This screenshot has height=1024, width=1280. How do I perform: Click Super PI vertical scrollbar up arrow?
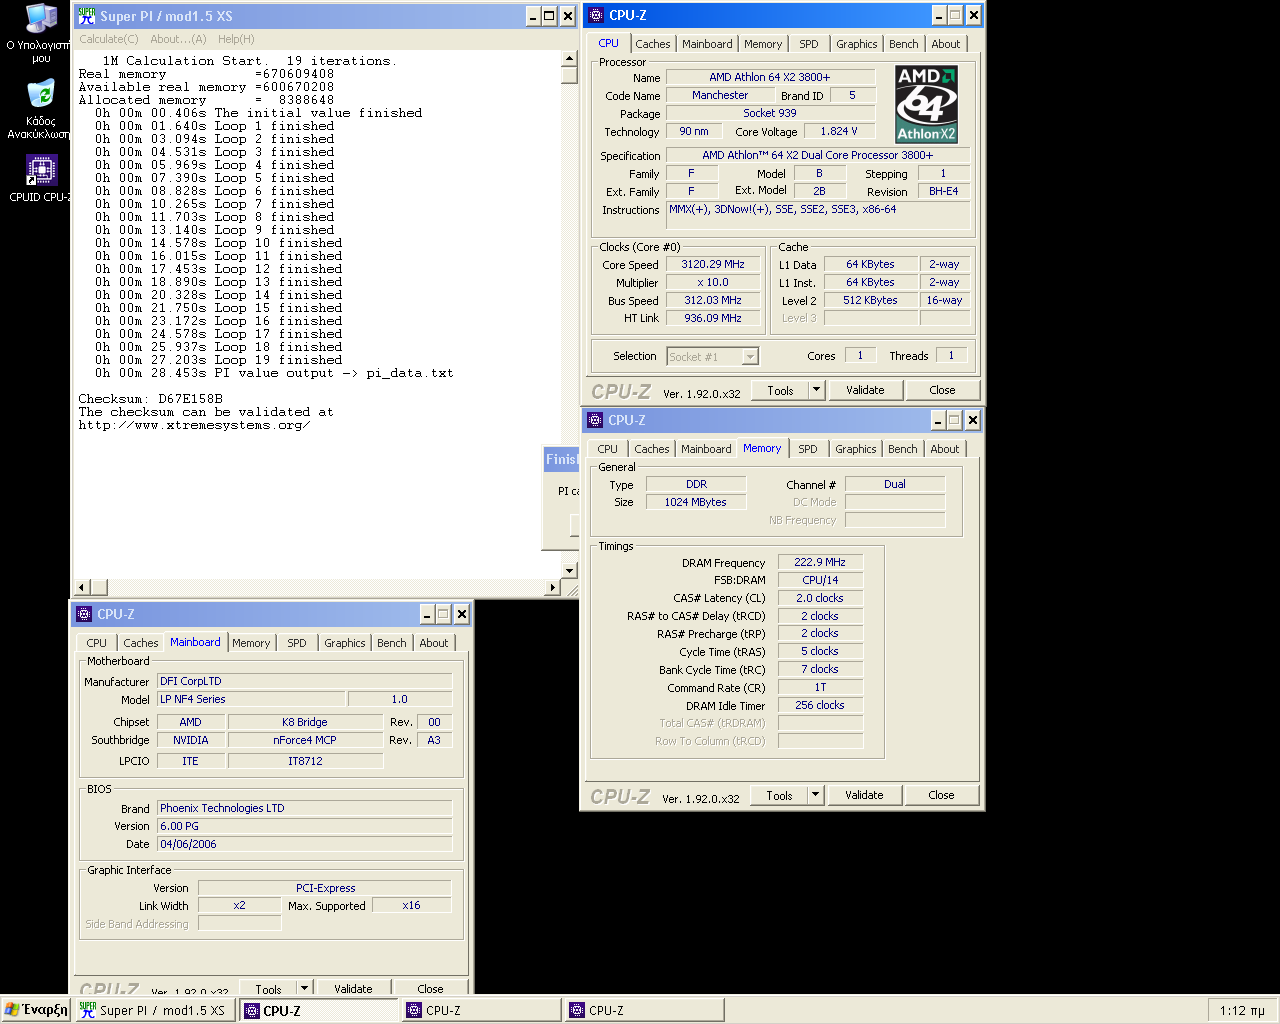tap(570, 59)
